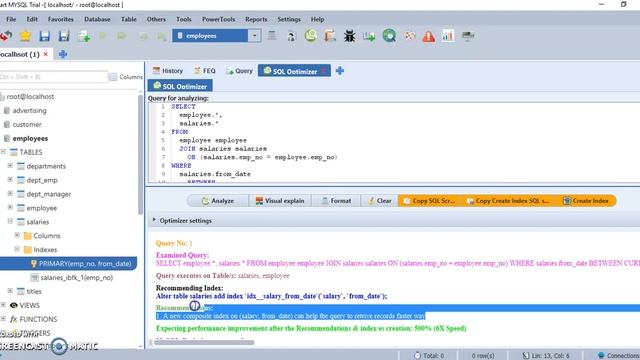Screen dimensions: 640x360
Task: Expand the dept_emp table node
Action: [x=10, y=180]
